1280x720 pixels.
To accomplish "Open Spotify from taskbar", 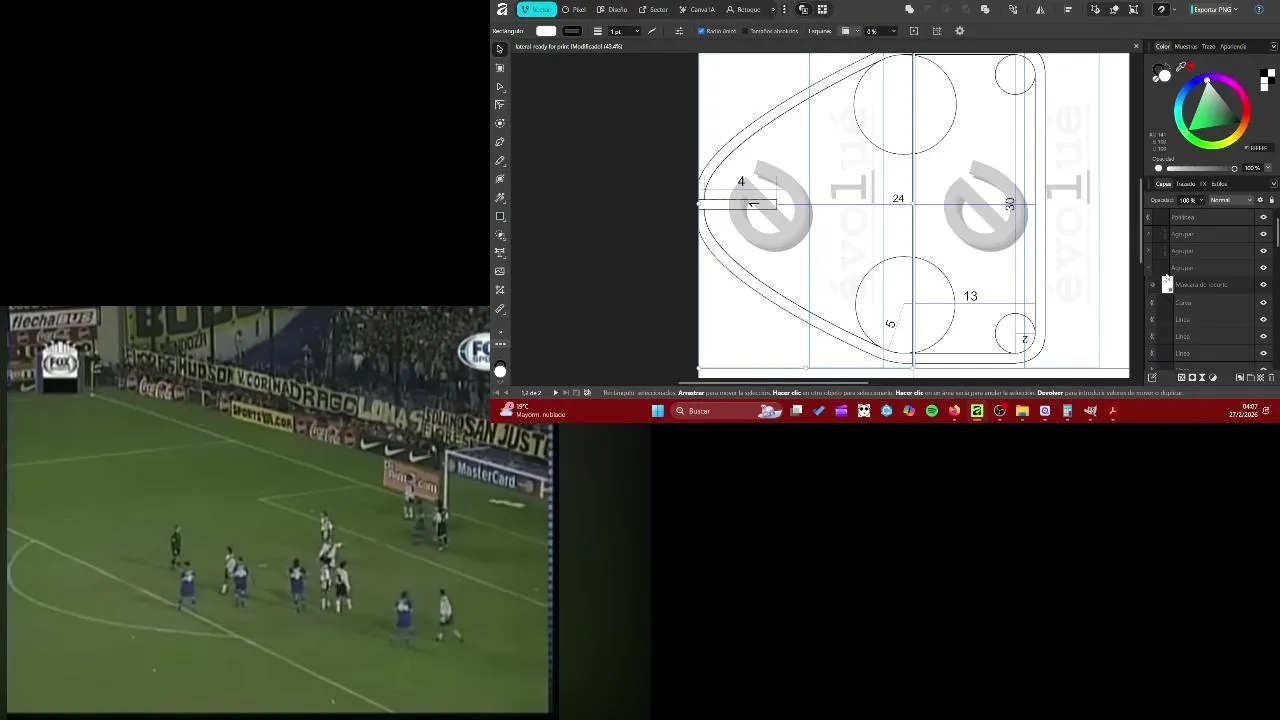I will [932, 411].
